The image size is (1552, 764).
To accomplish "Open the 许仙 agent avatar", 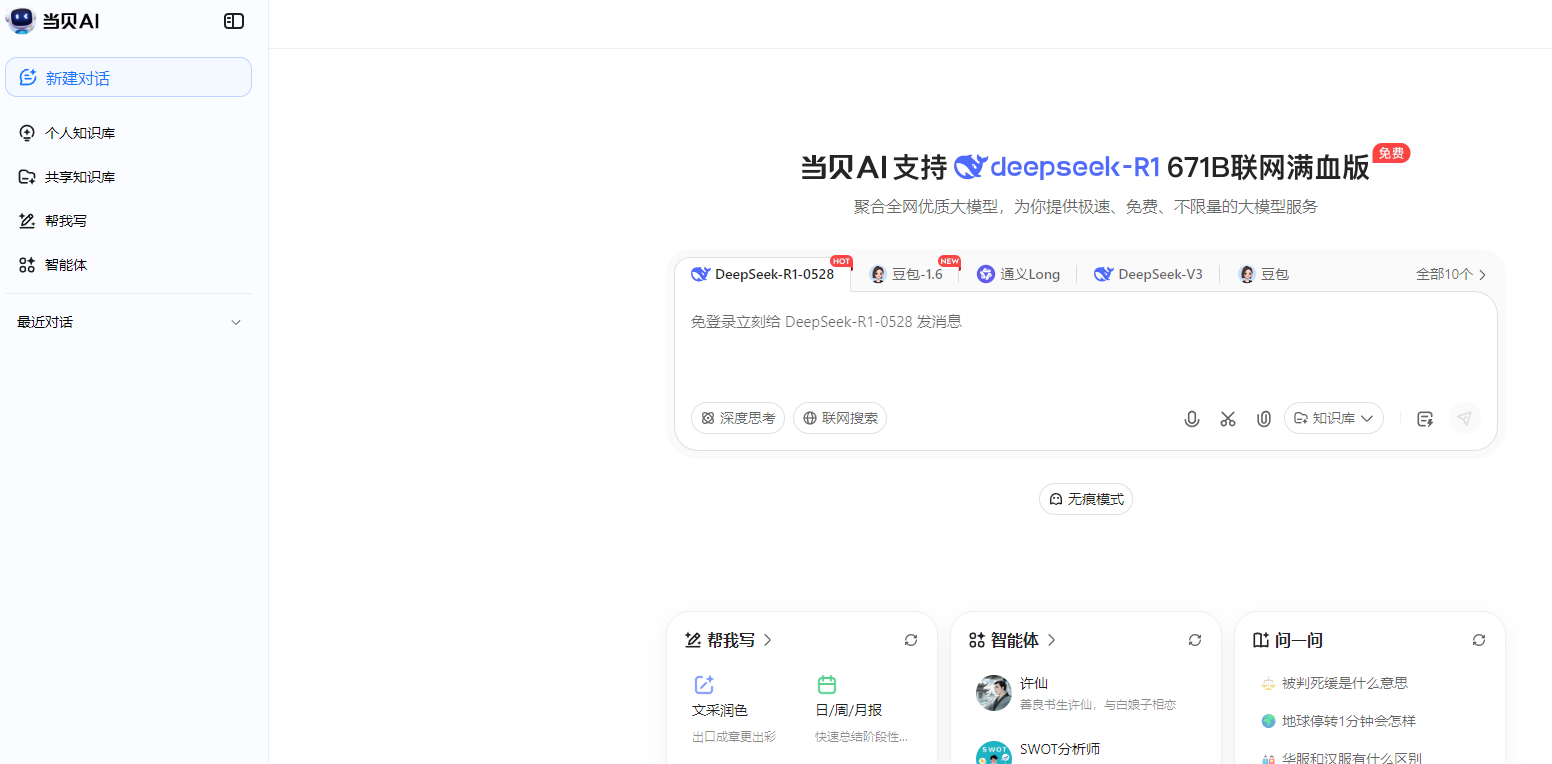I will point(994,693).
